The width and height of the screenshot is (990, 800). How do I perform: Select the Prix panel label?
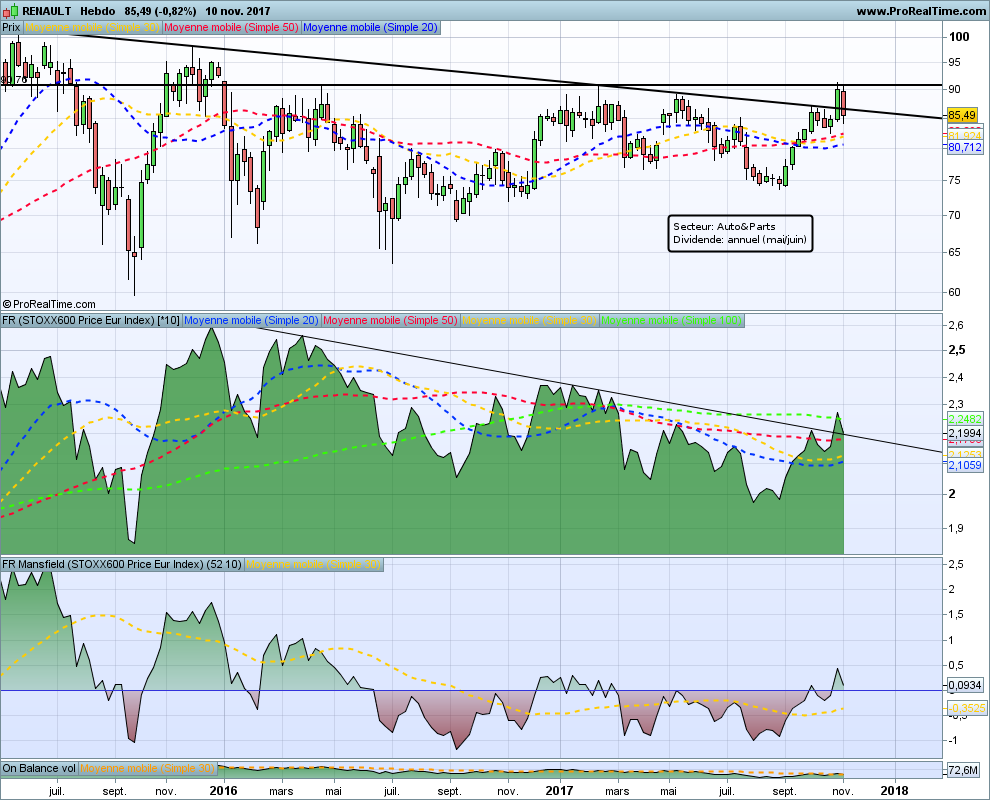tap(11, 28)
